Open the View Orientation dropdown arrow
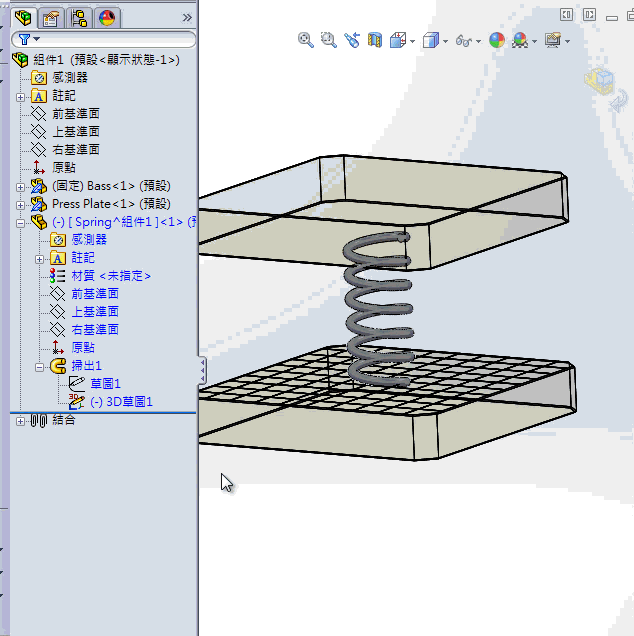Image resolution: width=634 pixels, height=636 pixels. point(413,41)
